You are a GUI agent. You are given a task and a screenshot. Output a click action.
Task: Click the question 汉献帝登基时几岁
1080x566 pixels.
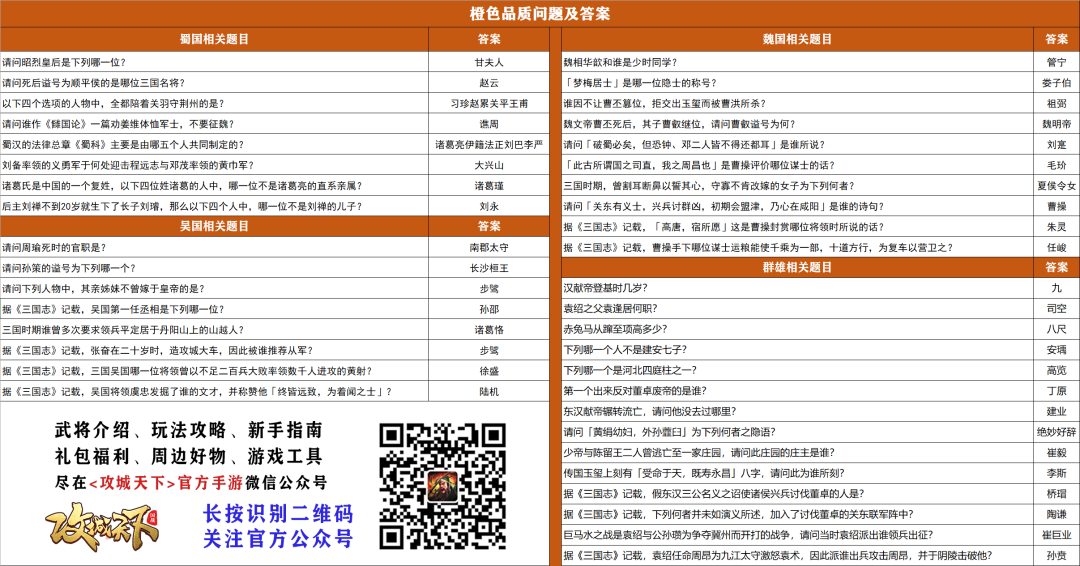pos(605,288)
